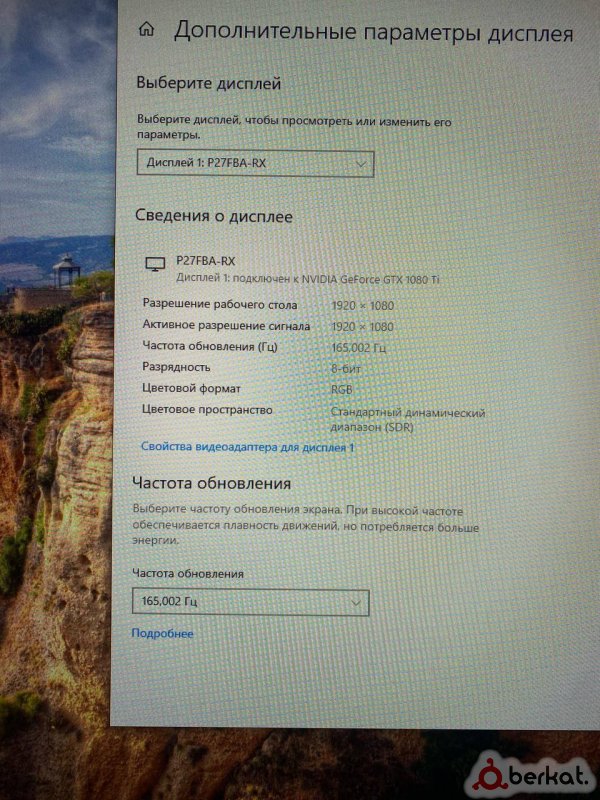
Task: Open the '165,002 Гц' refresh rate dropdown
Action: click(240, 602)
